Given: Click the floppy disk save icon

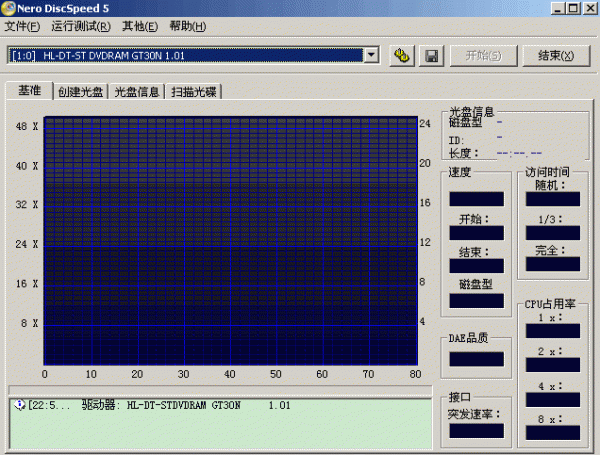Looking at the screenshot, I should pos(432,56).
